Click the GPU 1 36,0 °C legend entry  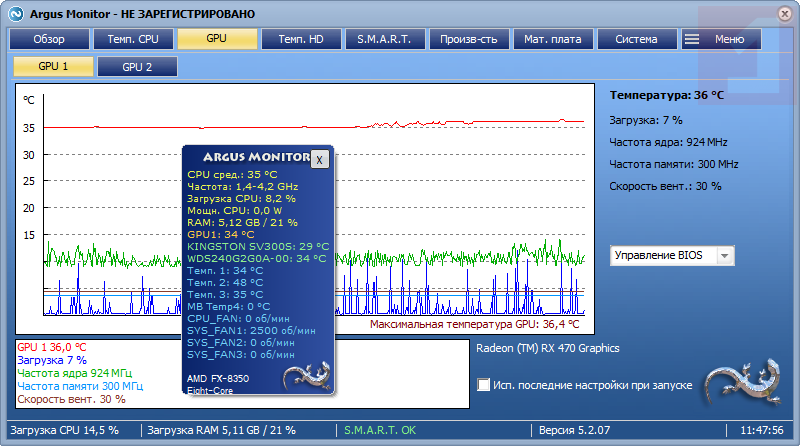click(x=52, y=347)
